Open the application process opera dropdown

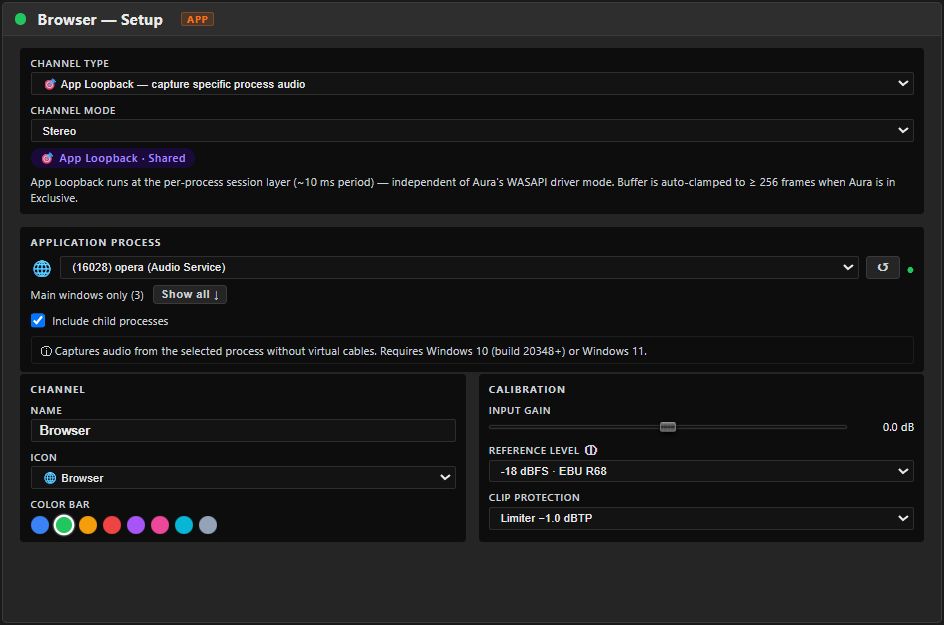tap(459, 267)
